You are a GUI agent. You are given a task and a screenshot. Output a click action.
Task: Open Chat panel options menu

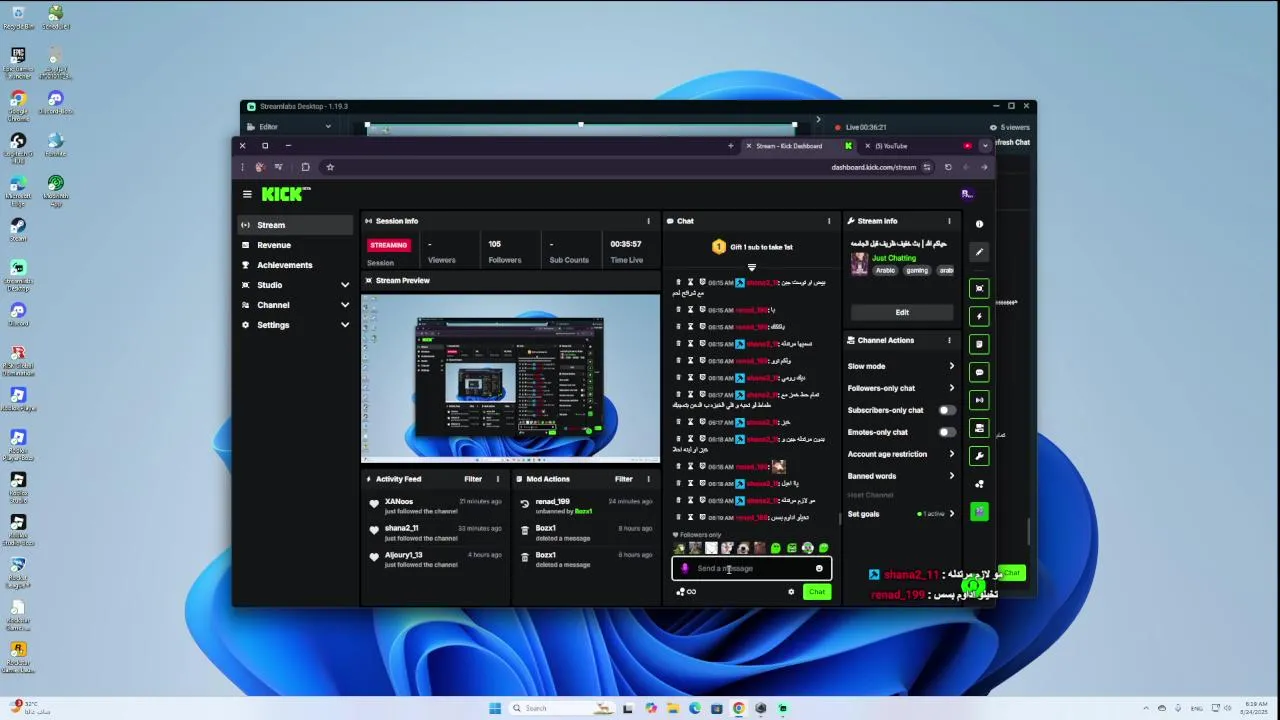click(828, 221)
